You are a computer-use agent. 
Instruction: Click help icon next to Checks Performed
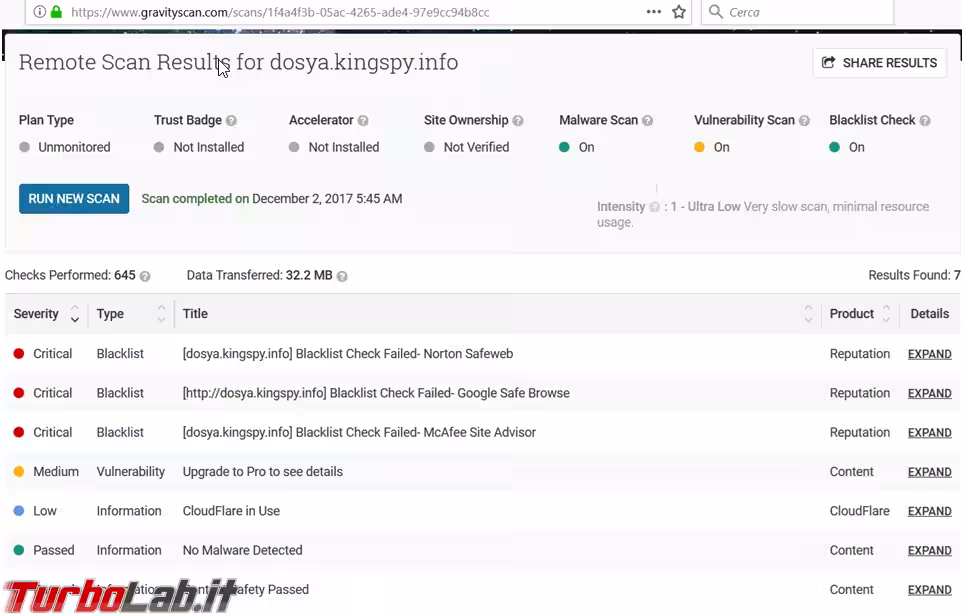145,276
